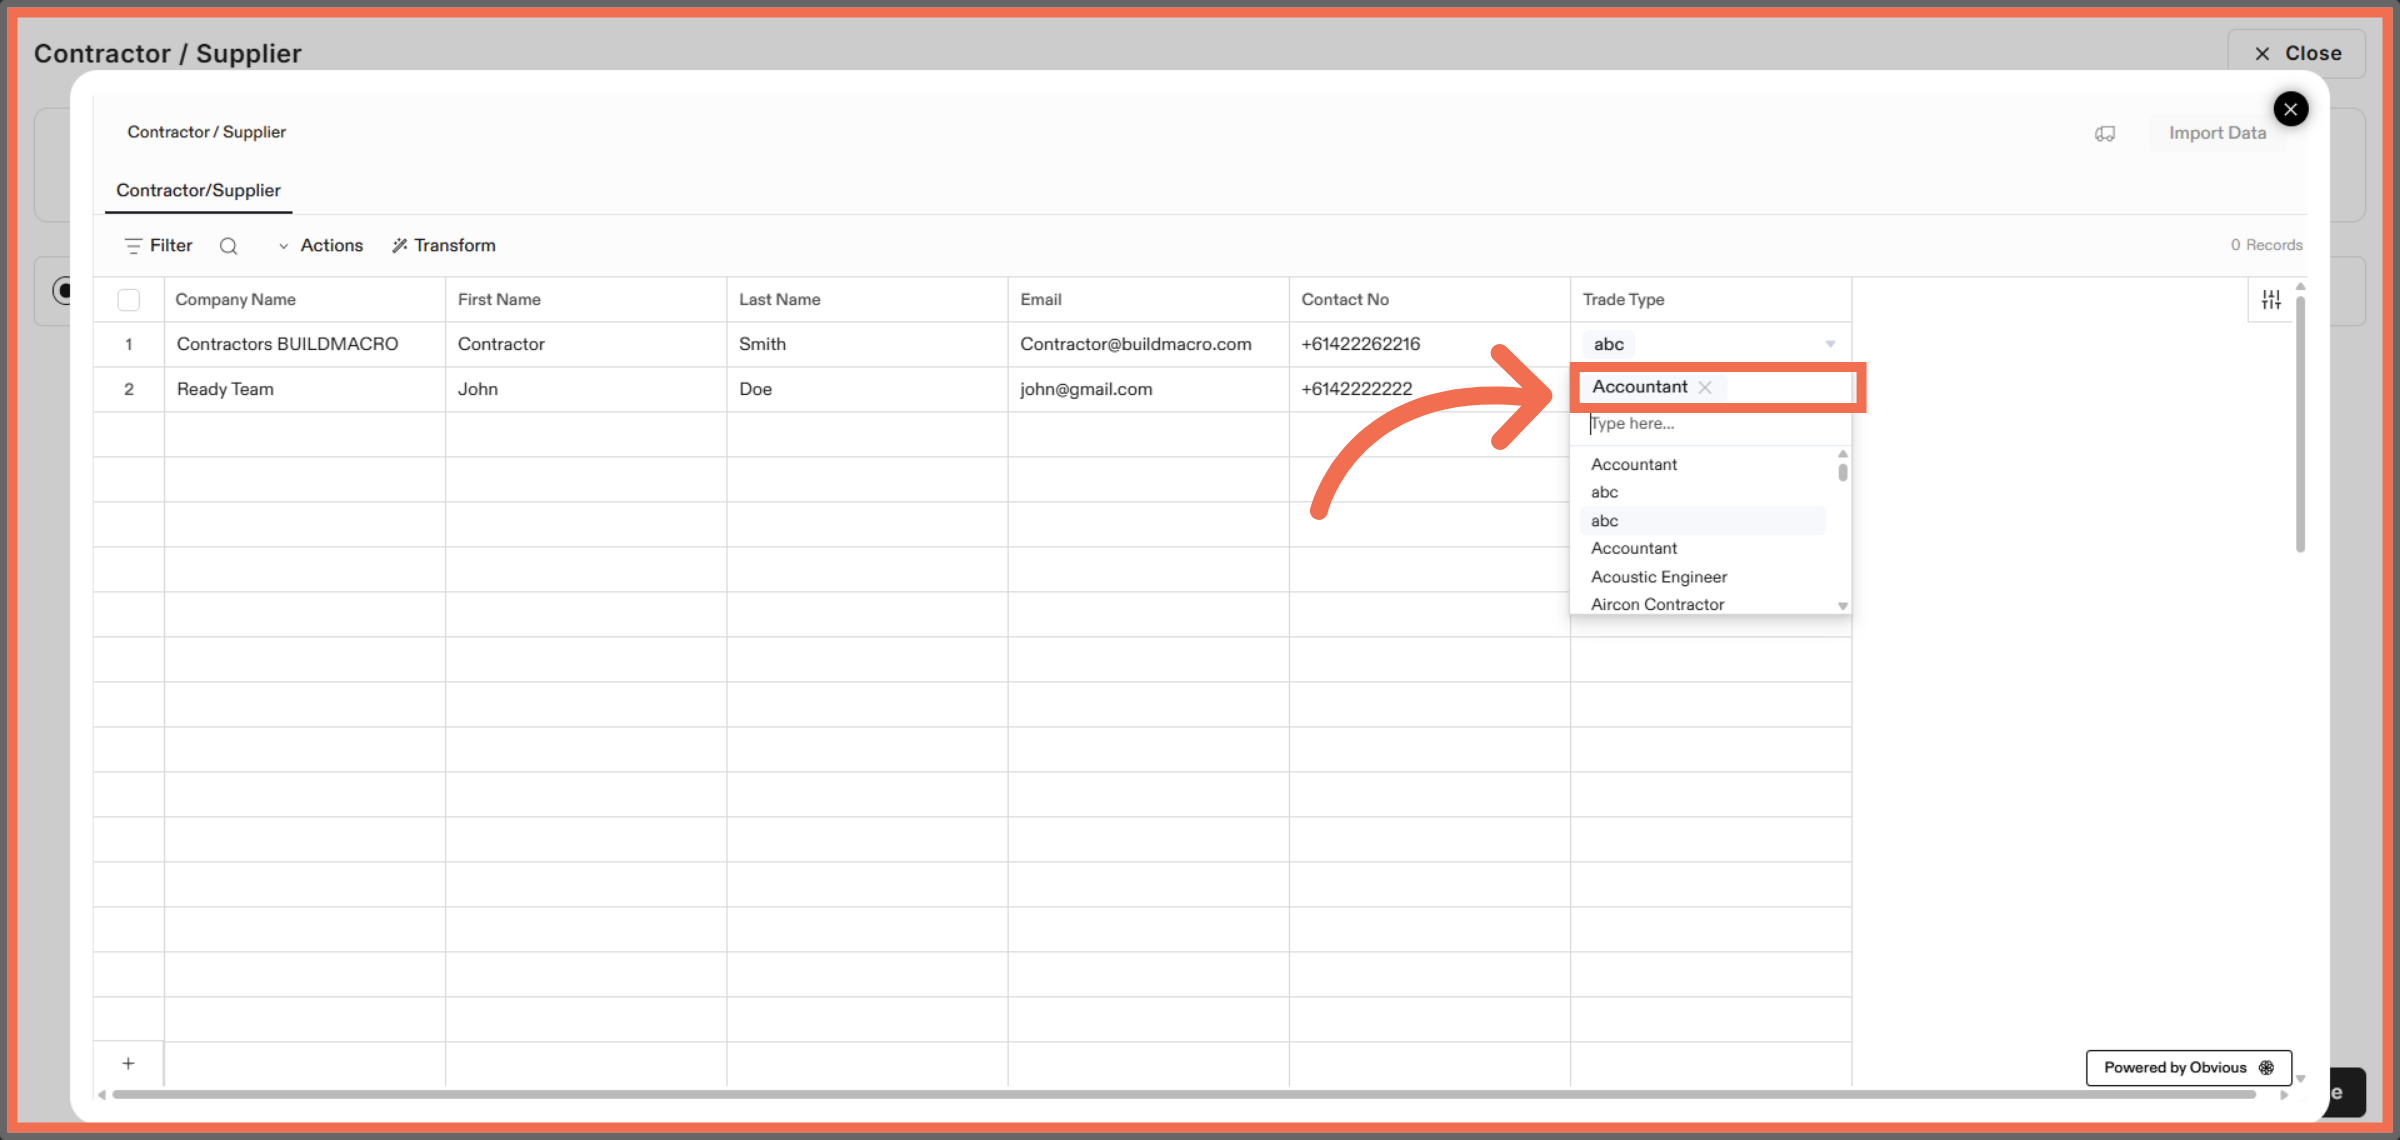Open the Powered by Obvious link

pyautogui.click(x=2188, y=1068)
